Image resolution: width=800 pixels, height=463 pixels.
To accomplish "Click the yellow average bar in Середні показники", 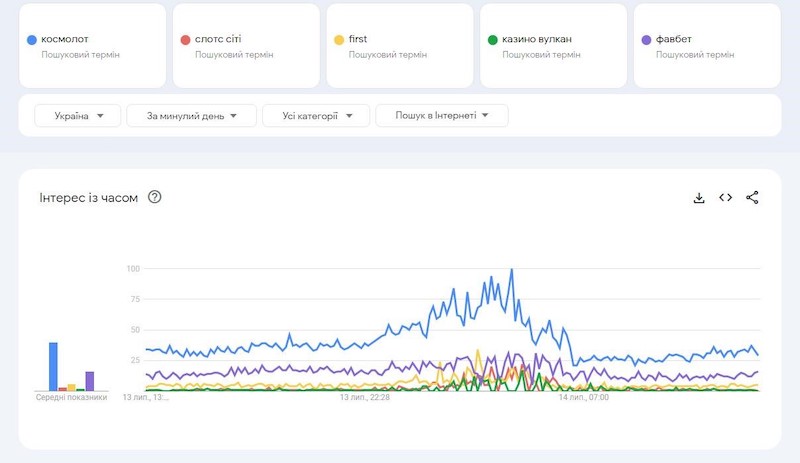I will click(71, 387).
